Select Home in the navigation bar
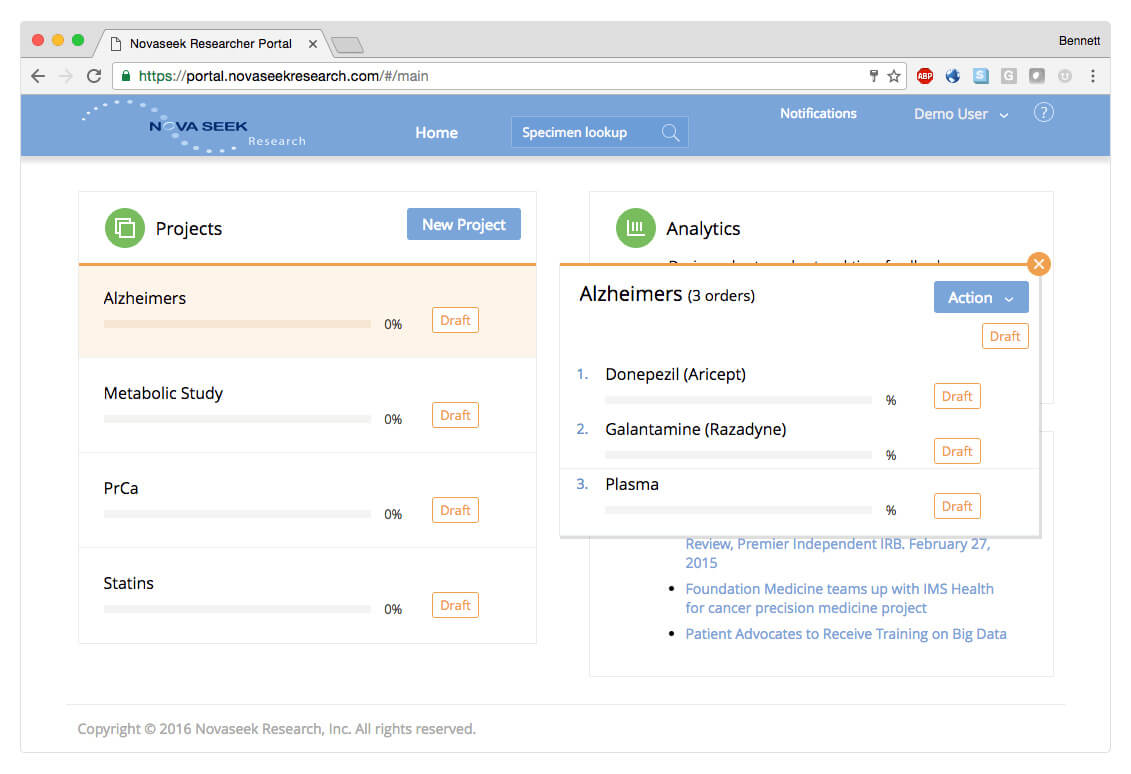The width and height of the screenshot is (1131, 774). [x=436, y=131]
